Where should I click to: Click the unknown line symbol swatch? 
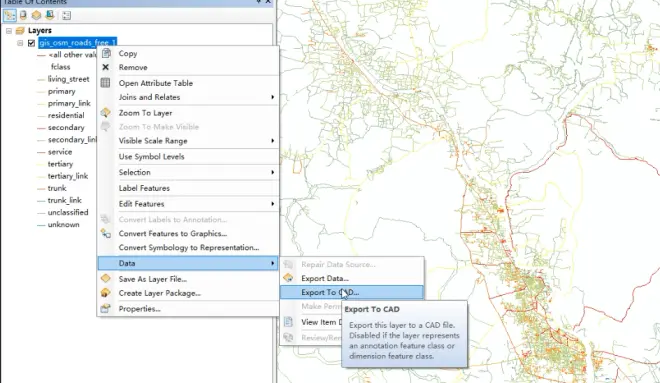click(41, 225)
